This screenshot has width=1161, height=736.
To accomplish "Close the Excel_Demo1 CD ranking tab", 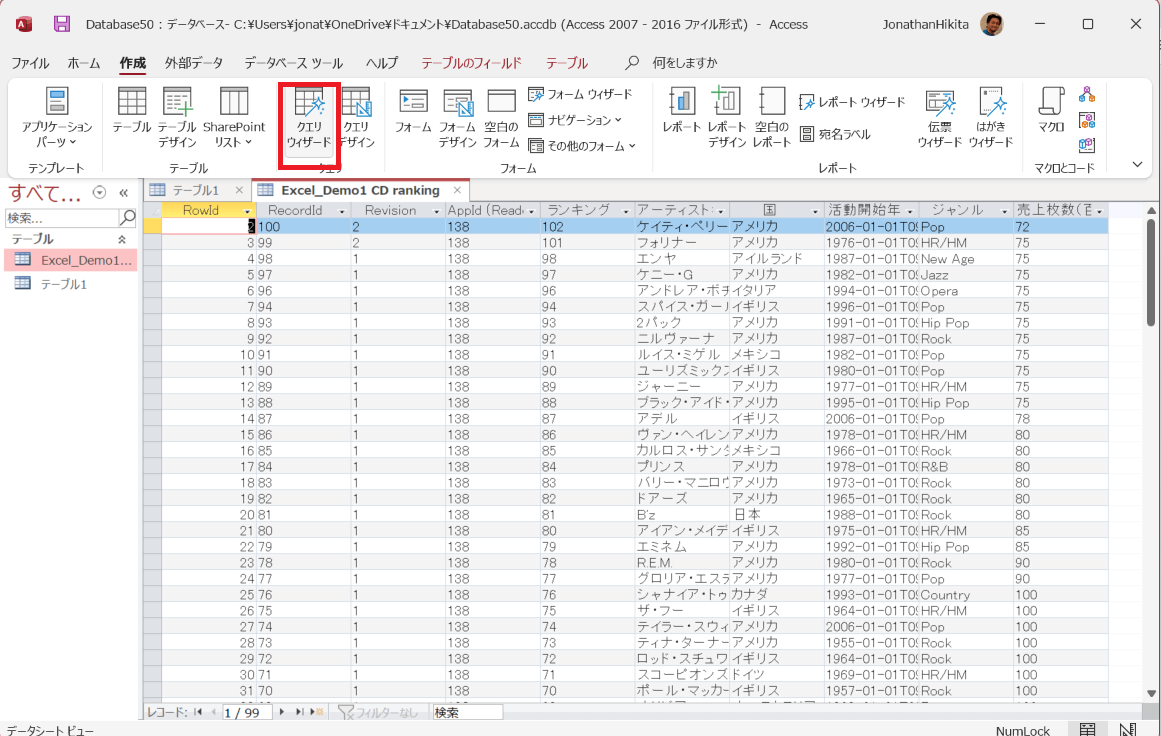I will click(458, 190).
